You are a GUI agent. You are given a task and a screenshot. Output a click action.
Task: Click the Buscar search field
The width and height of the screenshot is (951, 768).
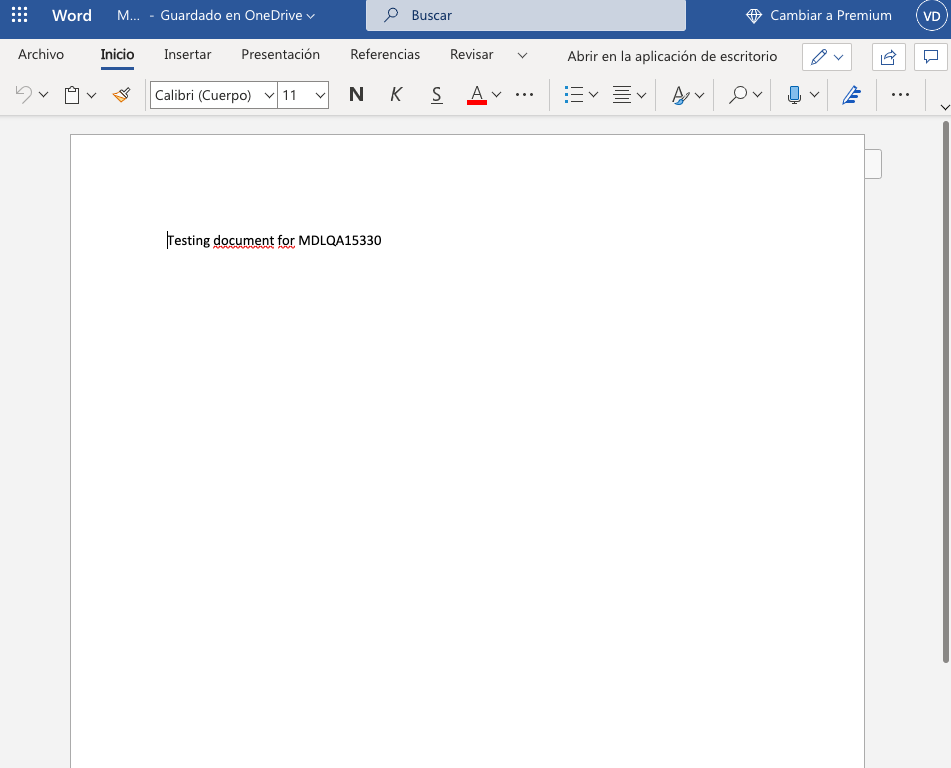tap(526, 15)
